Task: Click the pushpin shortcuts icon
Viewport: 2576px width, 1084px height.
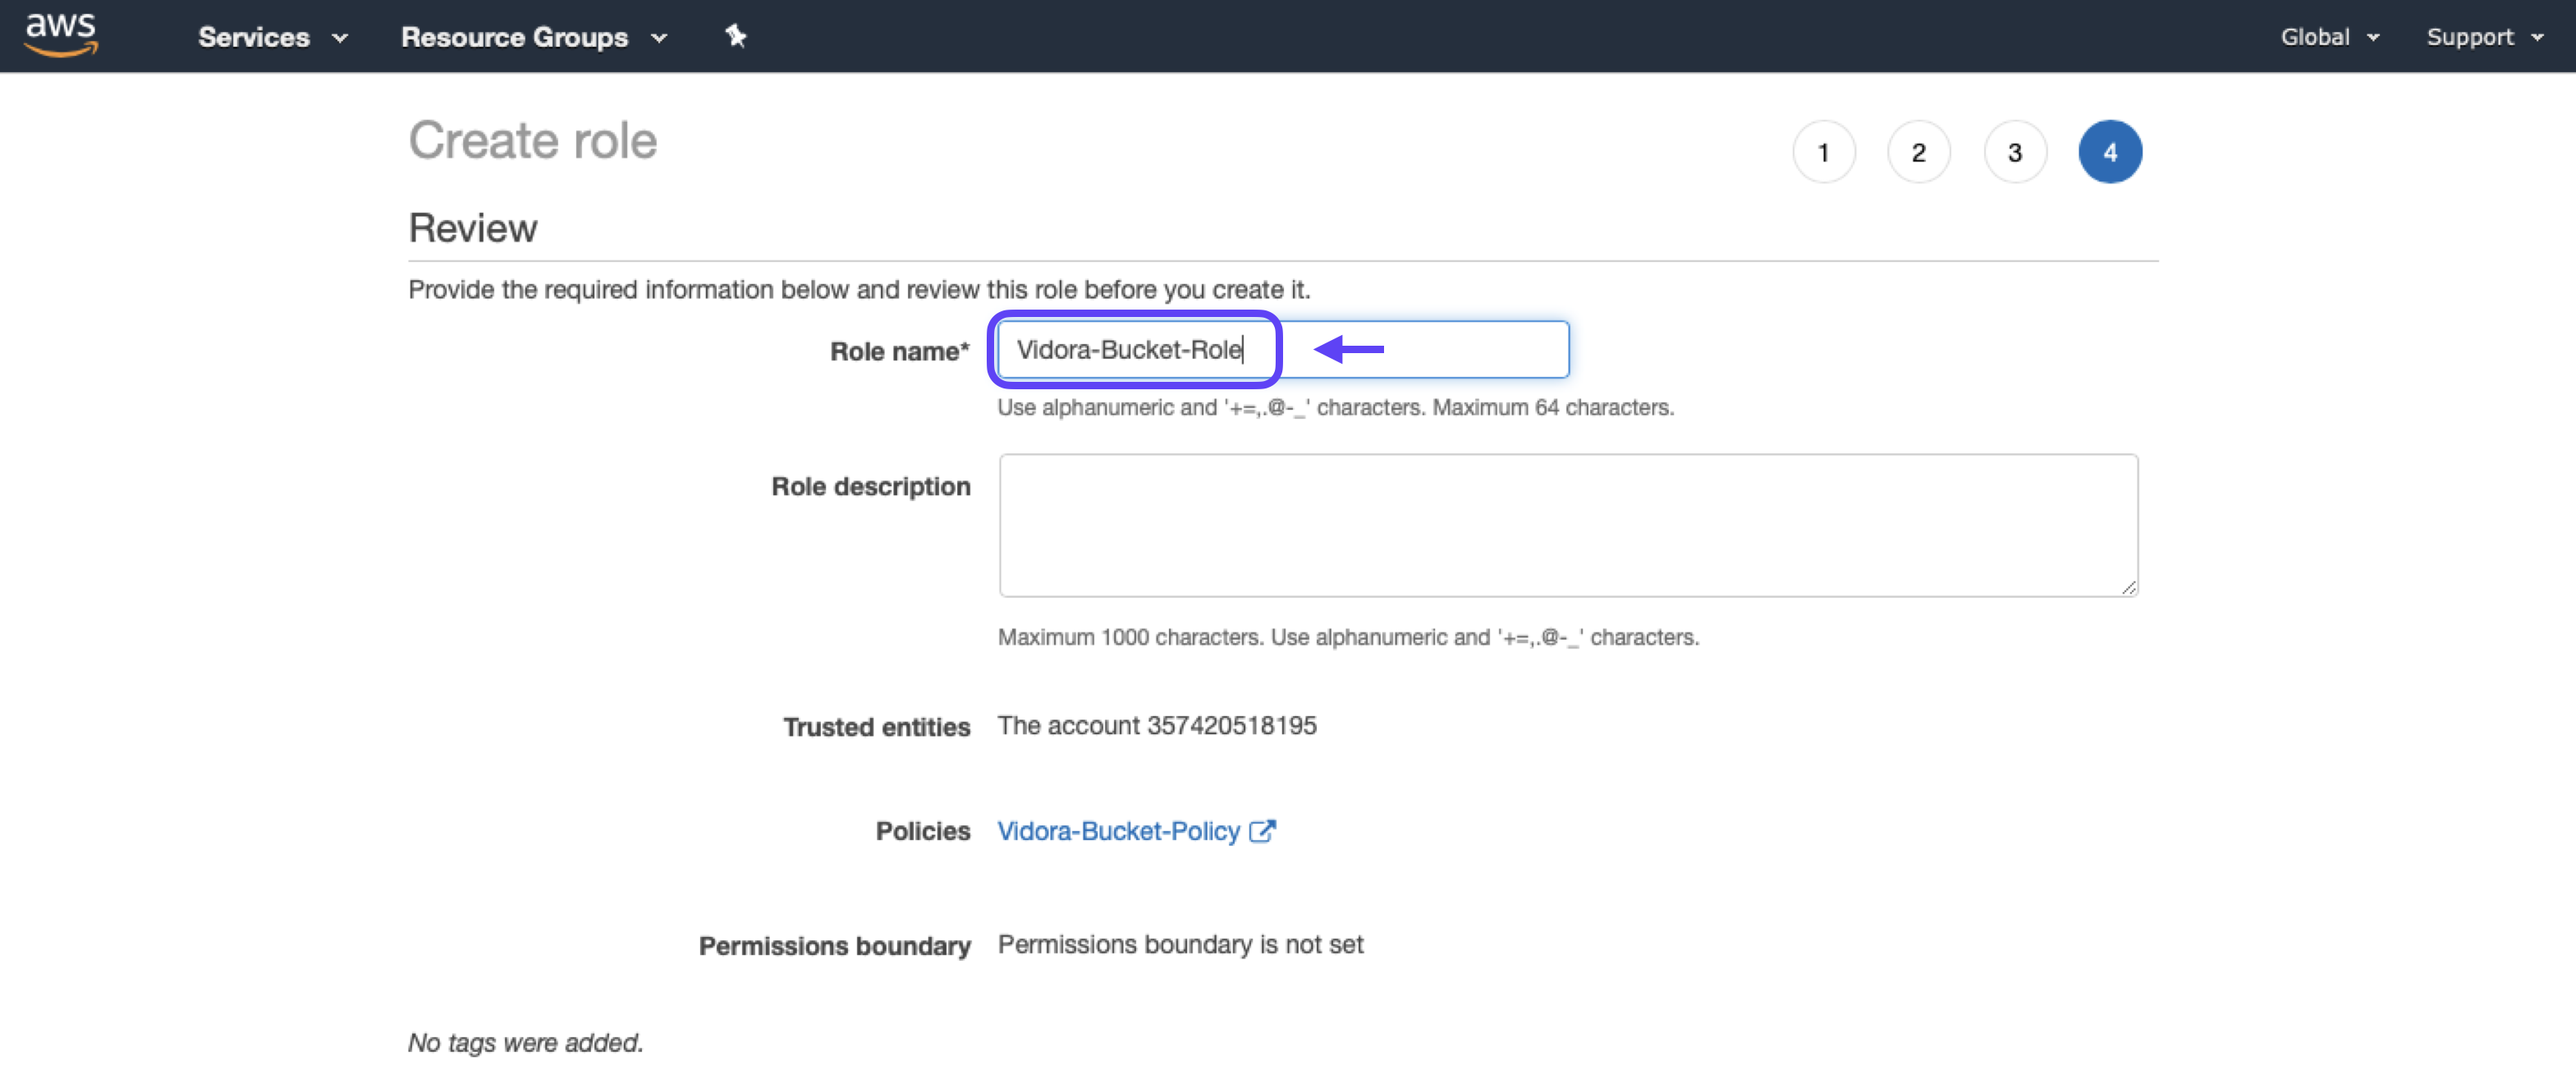Action: 736,36
